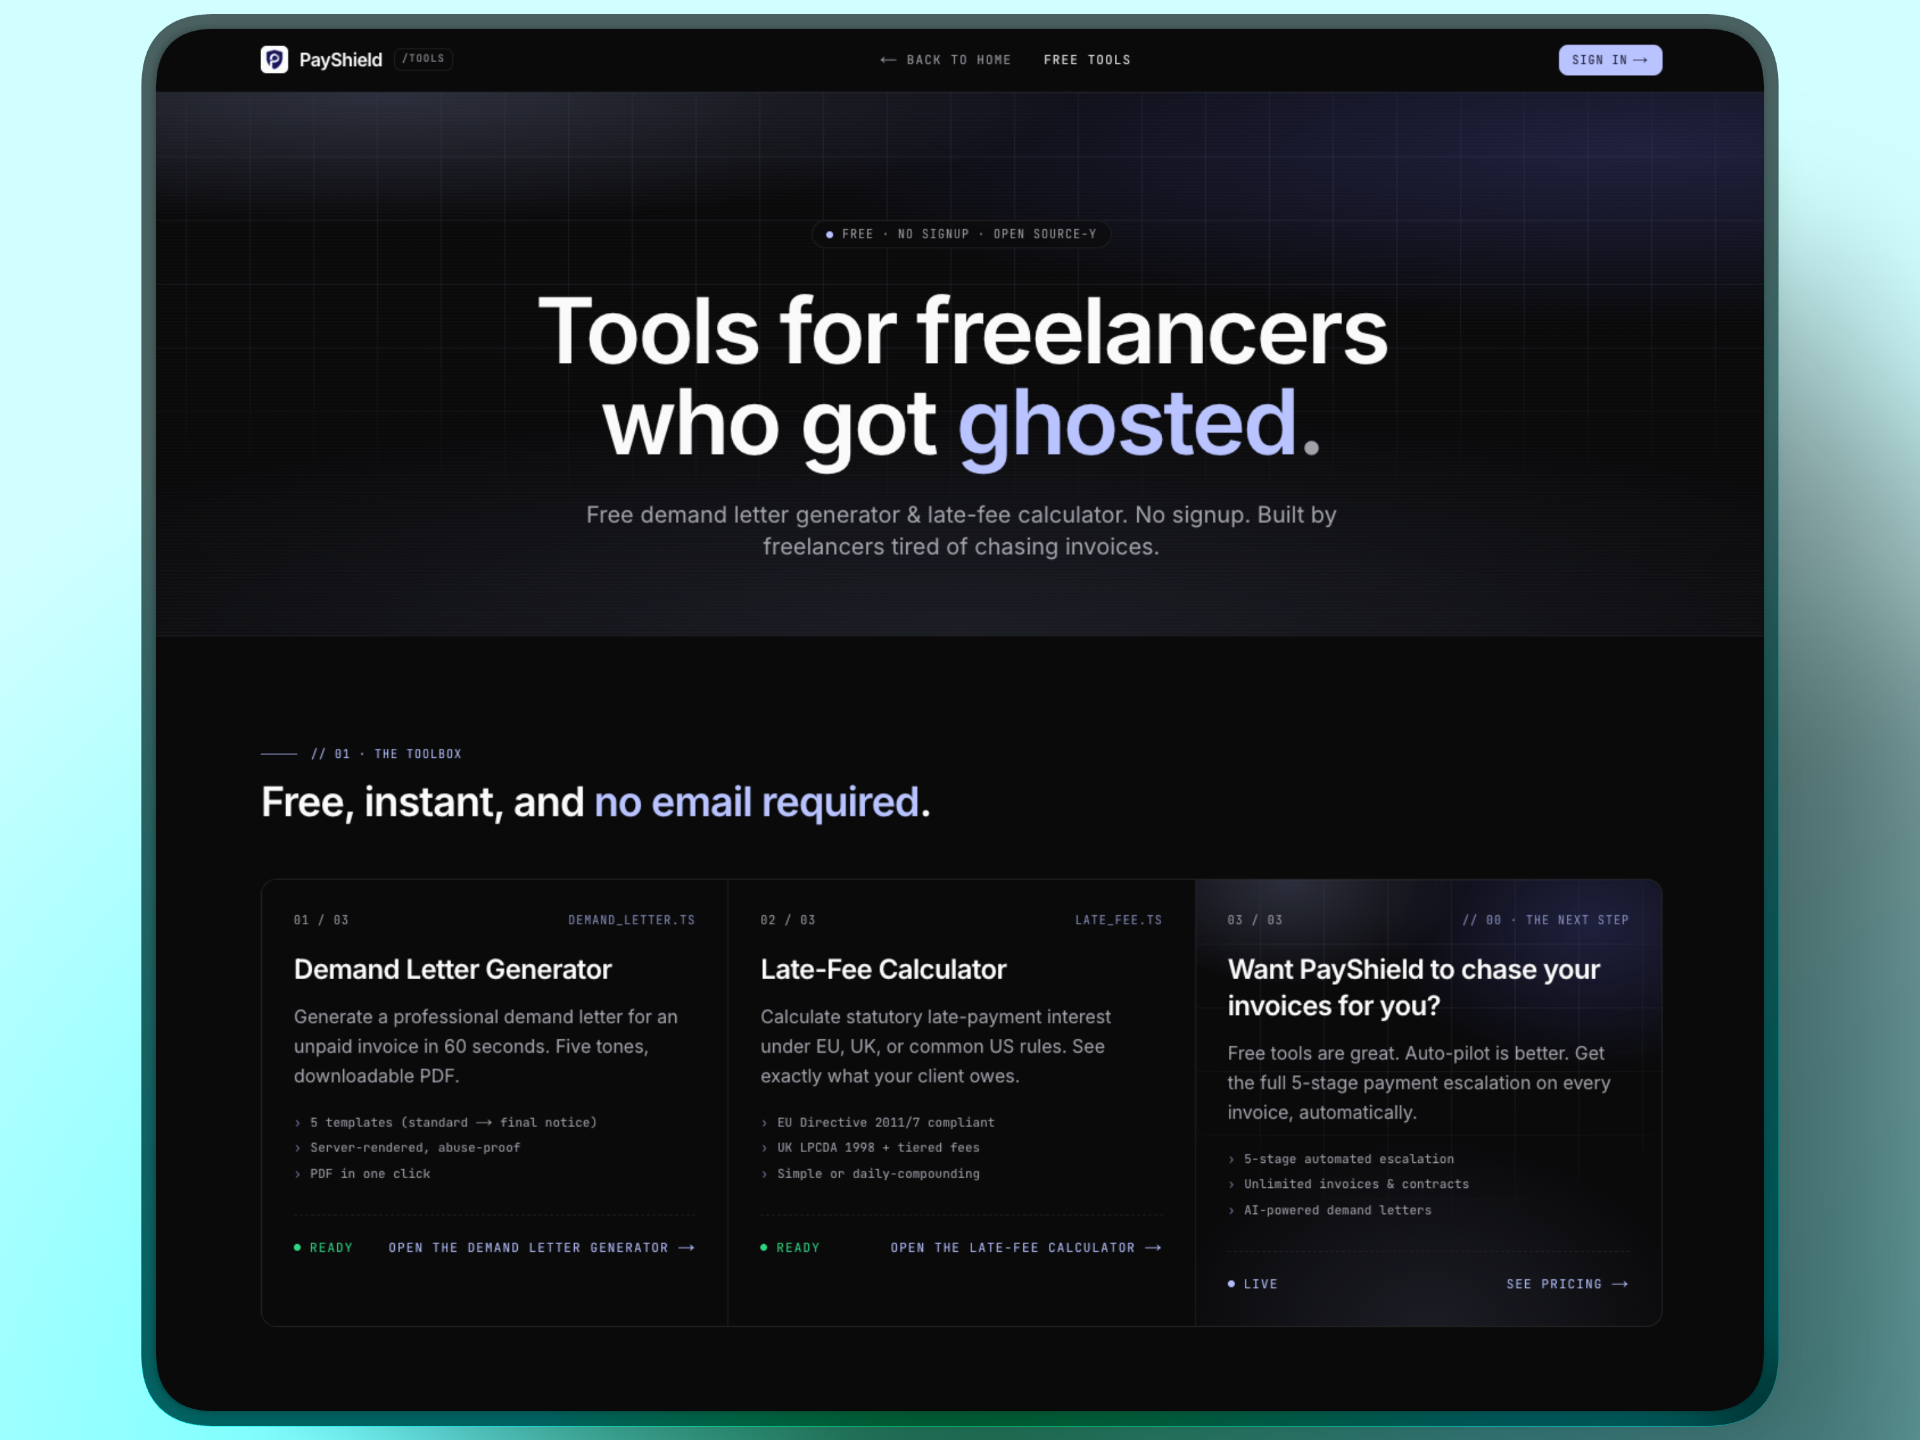Image resolution: width=1920 pixels, height=1440 pixels.
Task: Click the Back to Home left arrow
Action: (x=887, y=60)
